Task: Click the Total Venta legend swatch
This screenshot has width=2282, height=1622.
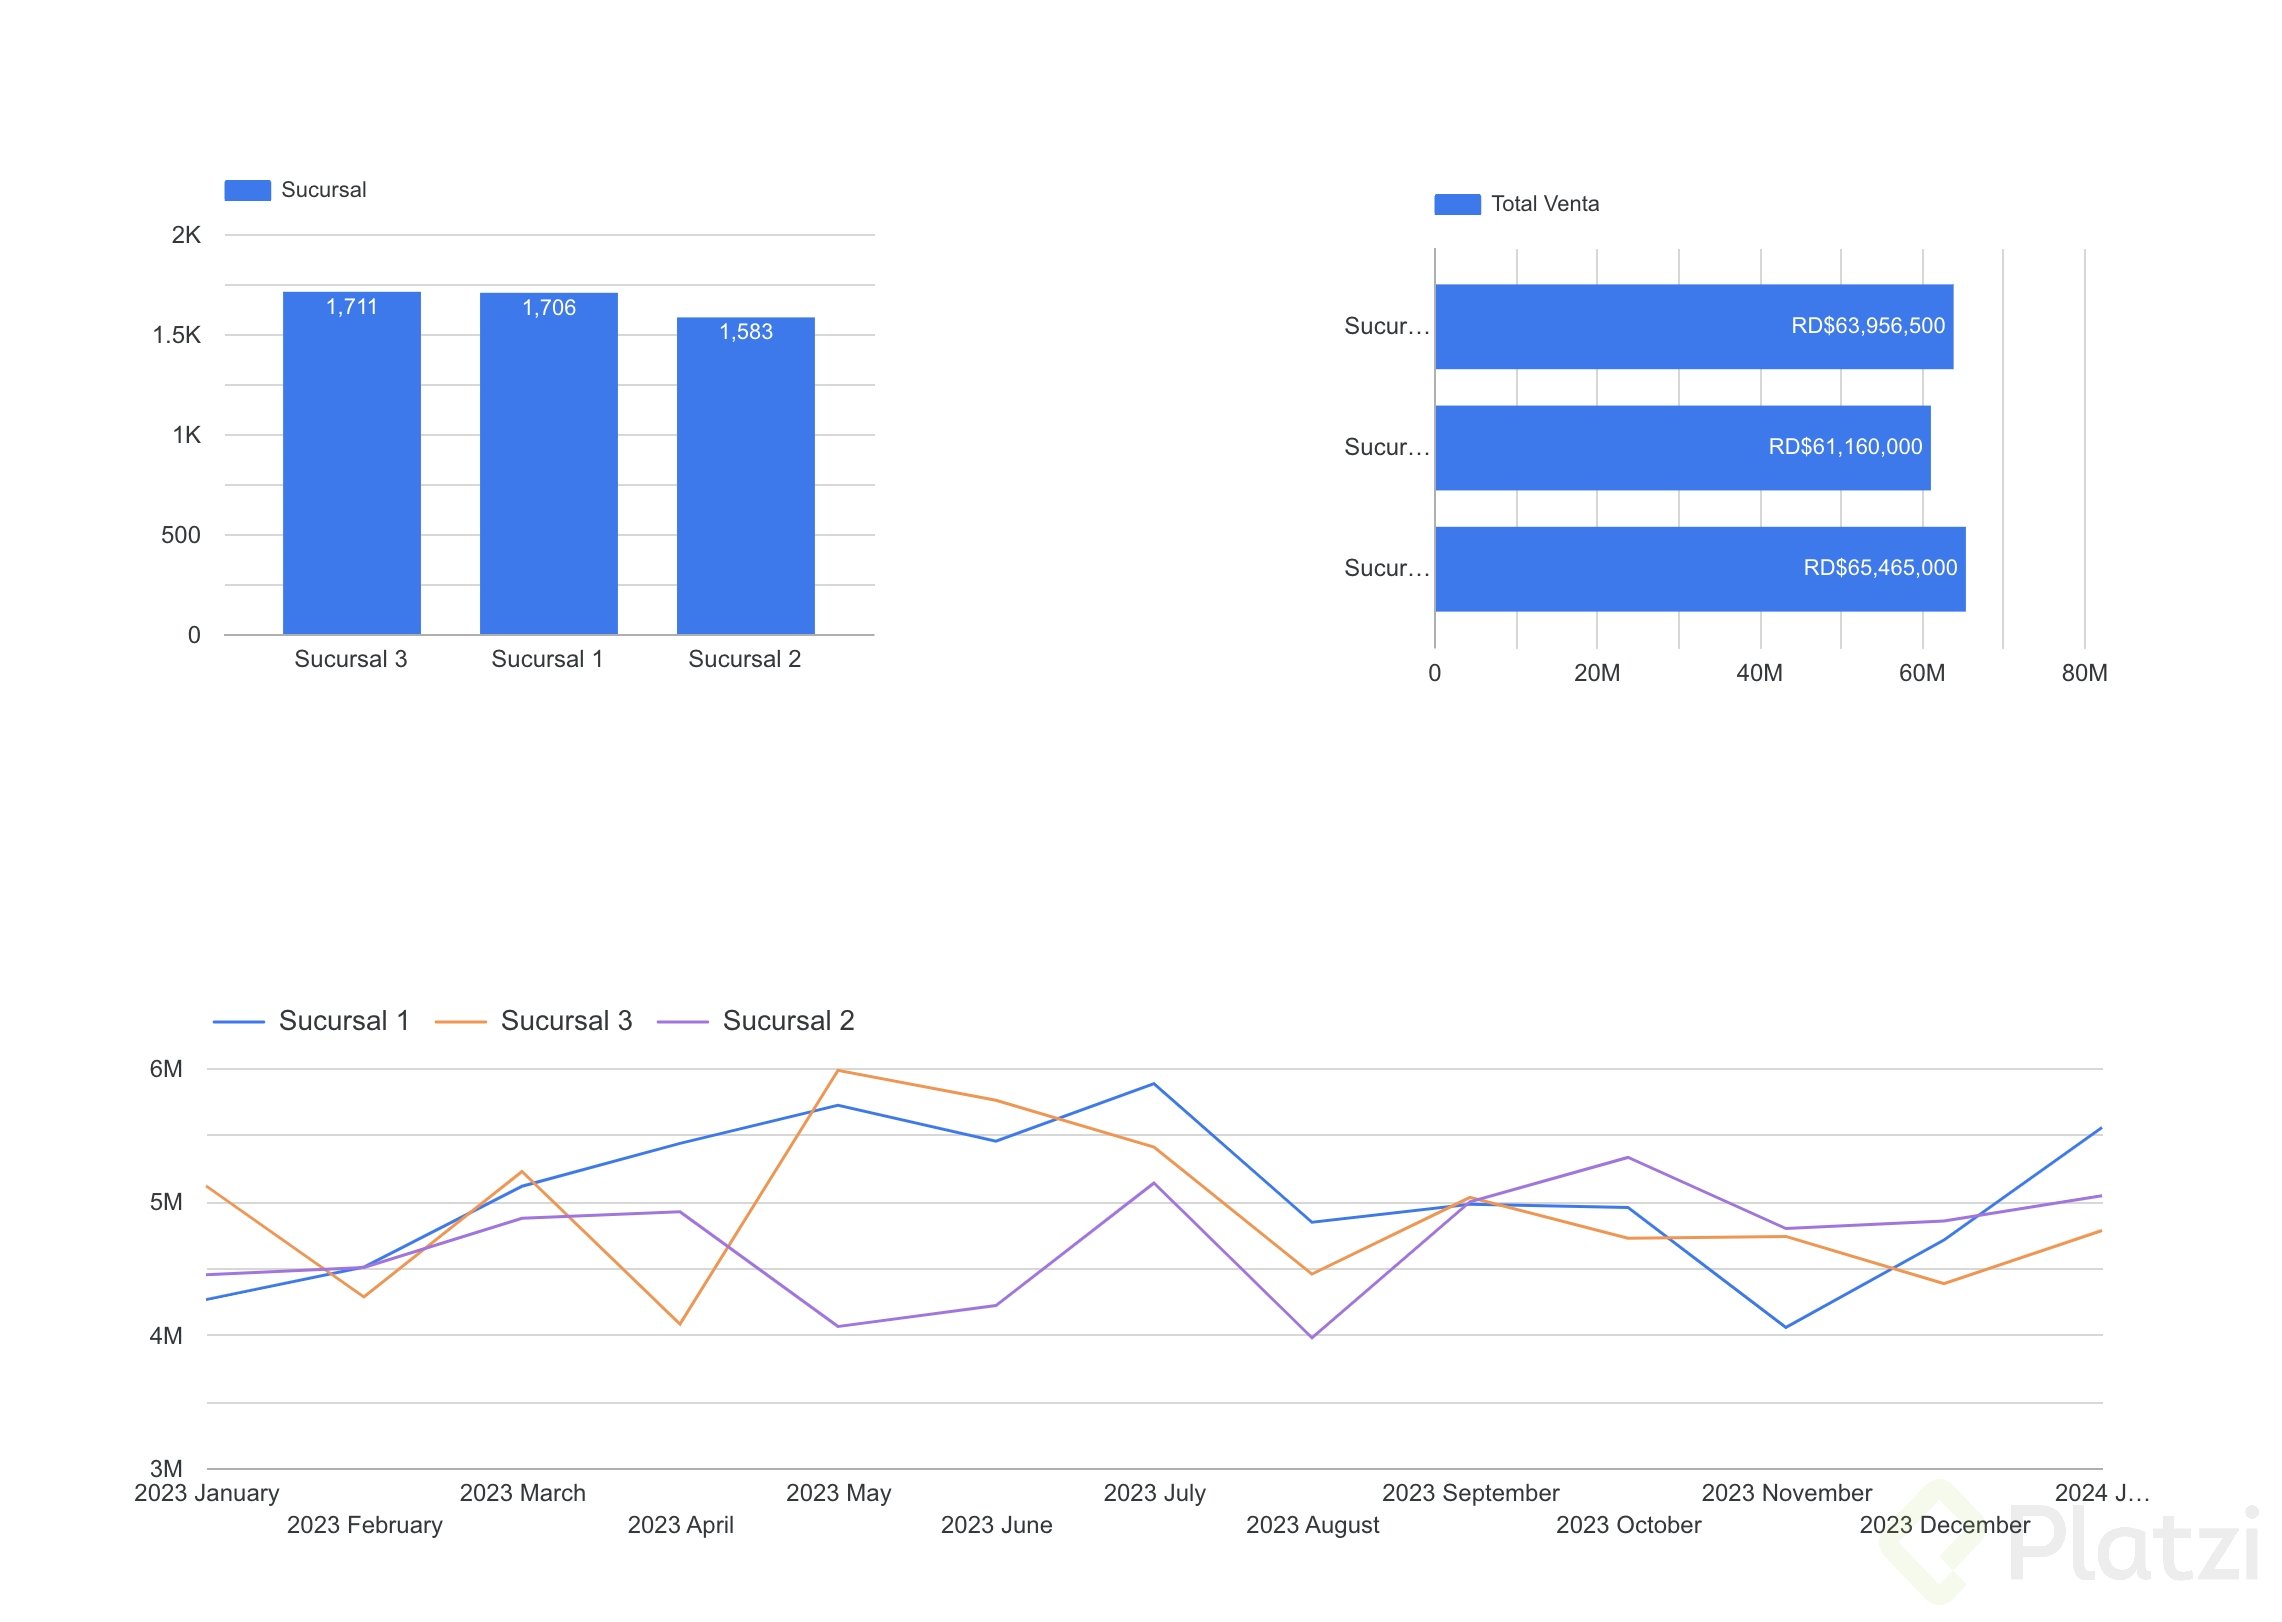Action: point(1457,204)
